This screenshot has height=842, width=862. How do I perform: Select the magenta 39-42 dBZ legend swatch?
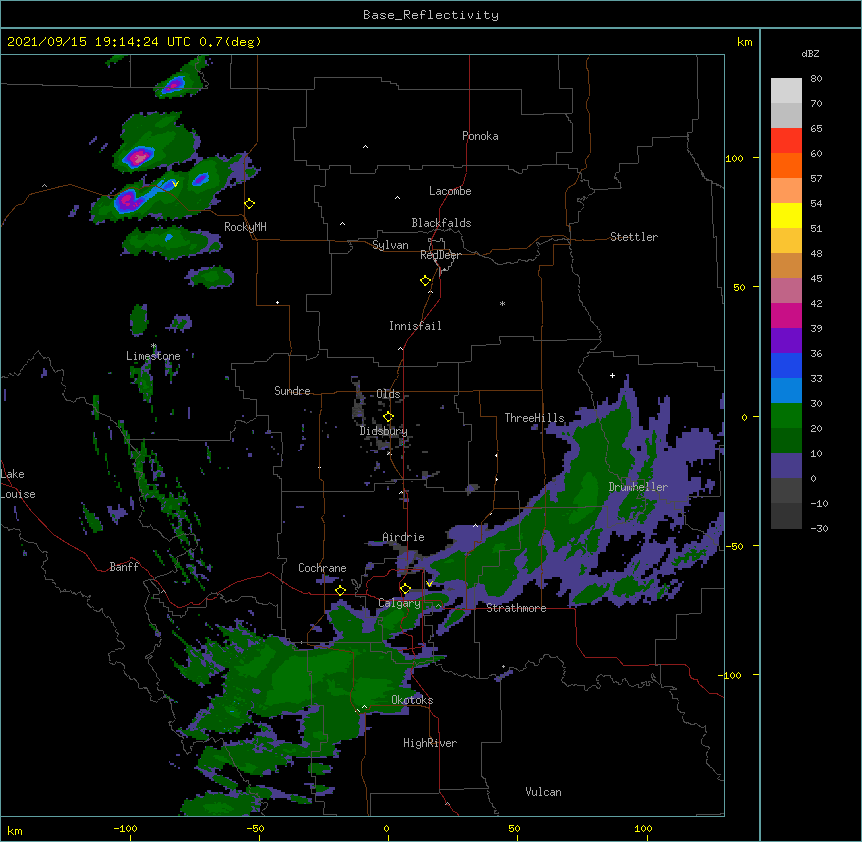[x=786, y=315]
